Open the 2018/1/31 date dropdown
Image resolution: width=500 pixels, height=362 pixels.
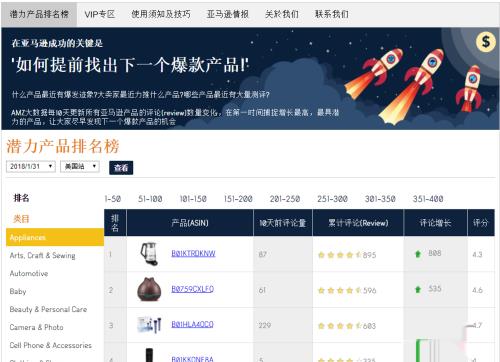pyautogui.click(x=31, y=166)
